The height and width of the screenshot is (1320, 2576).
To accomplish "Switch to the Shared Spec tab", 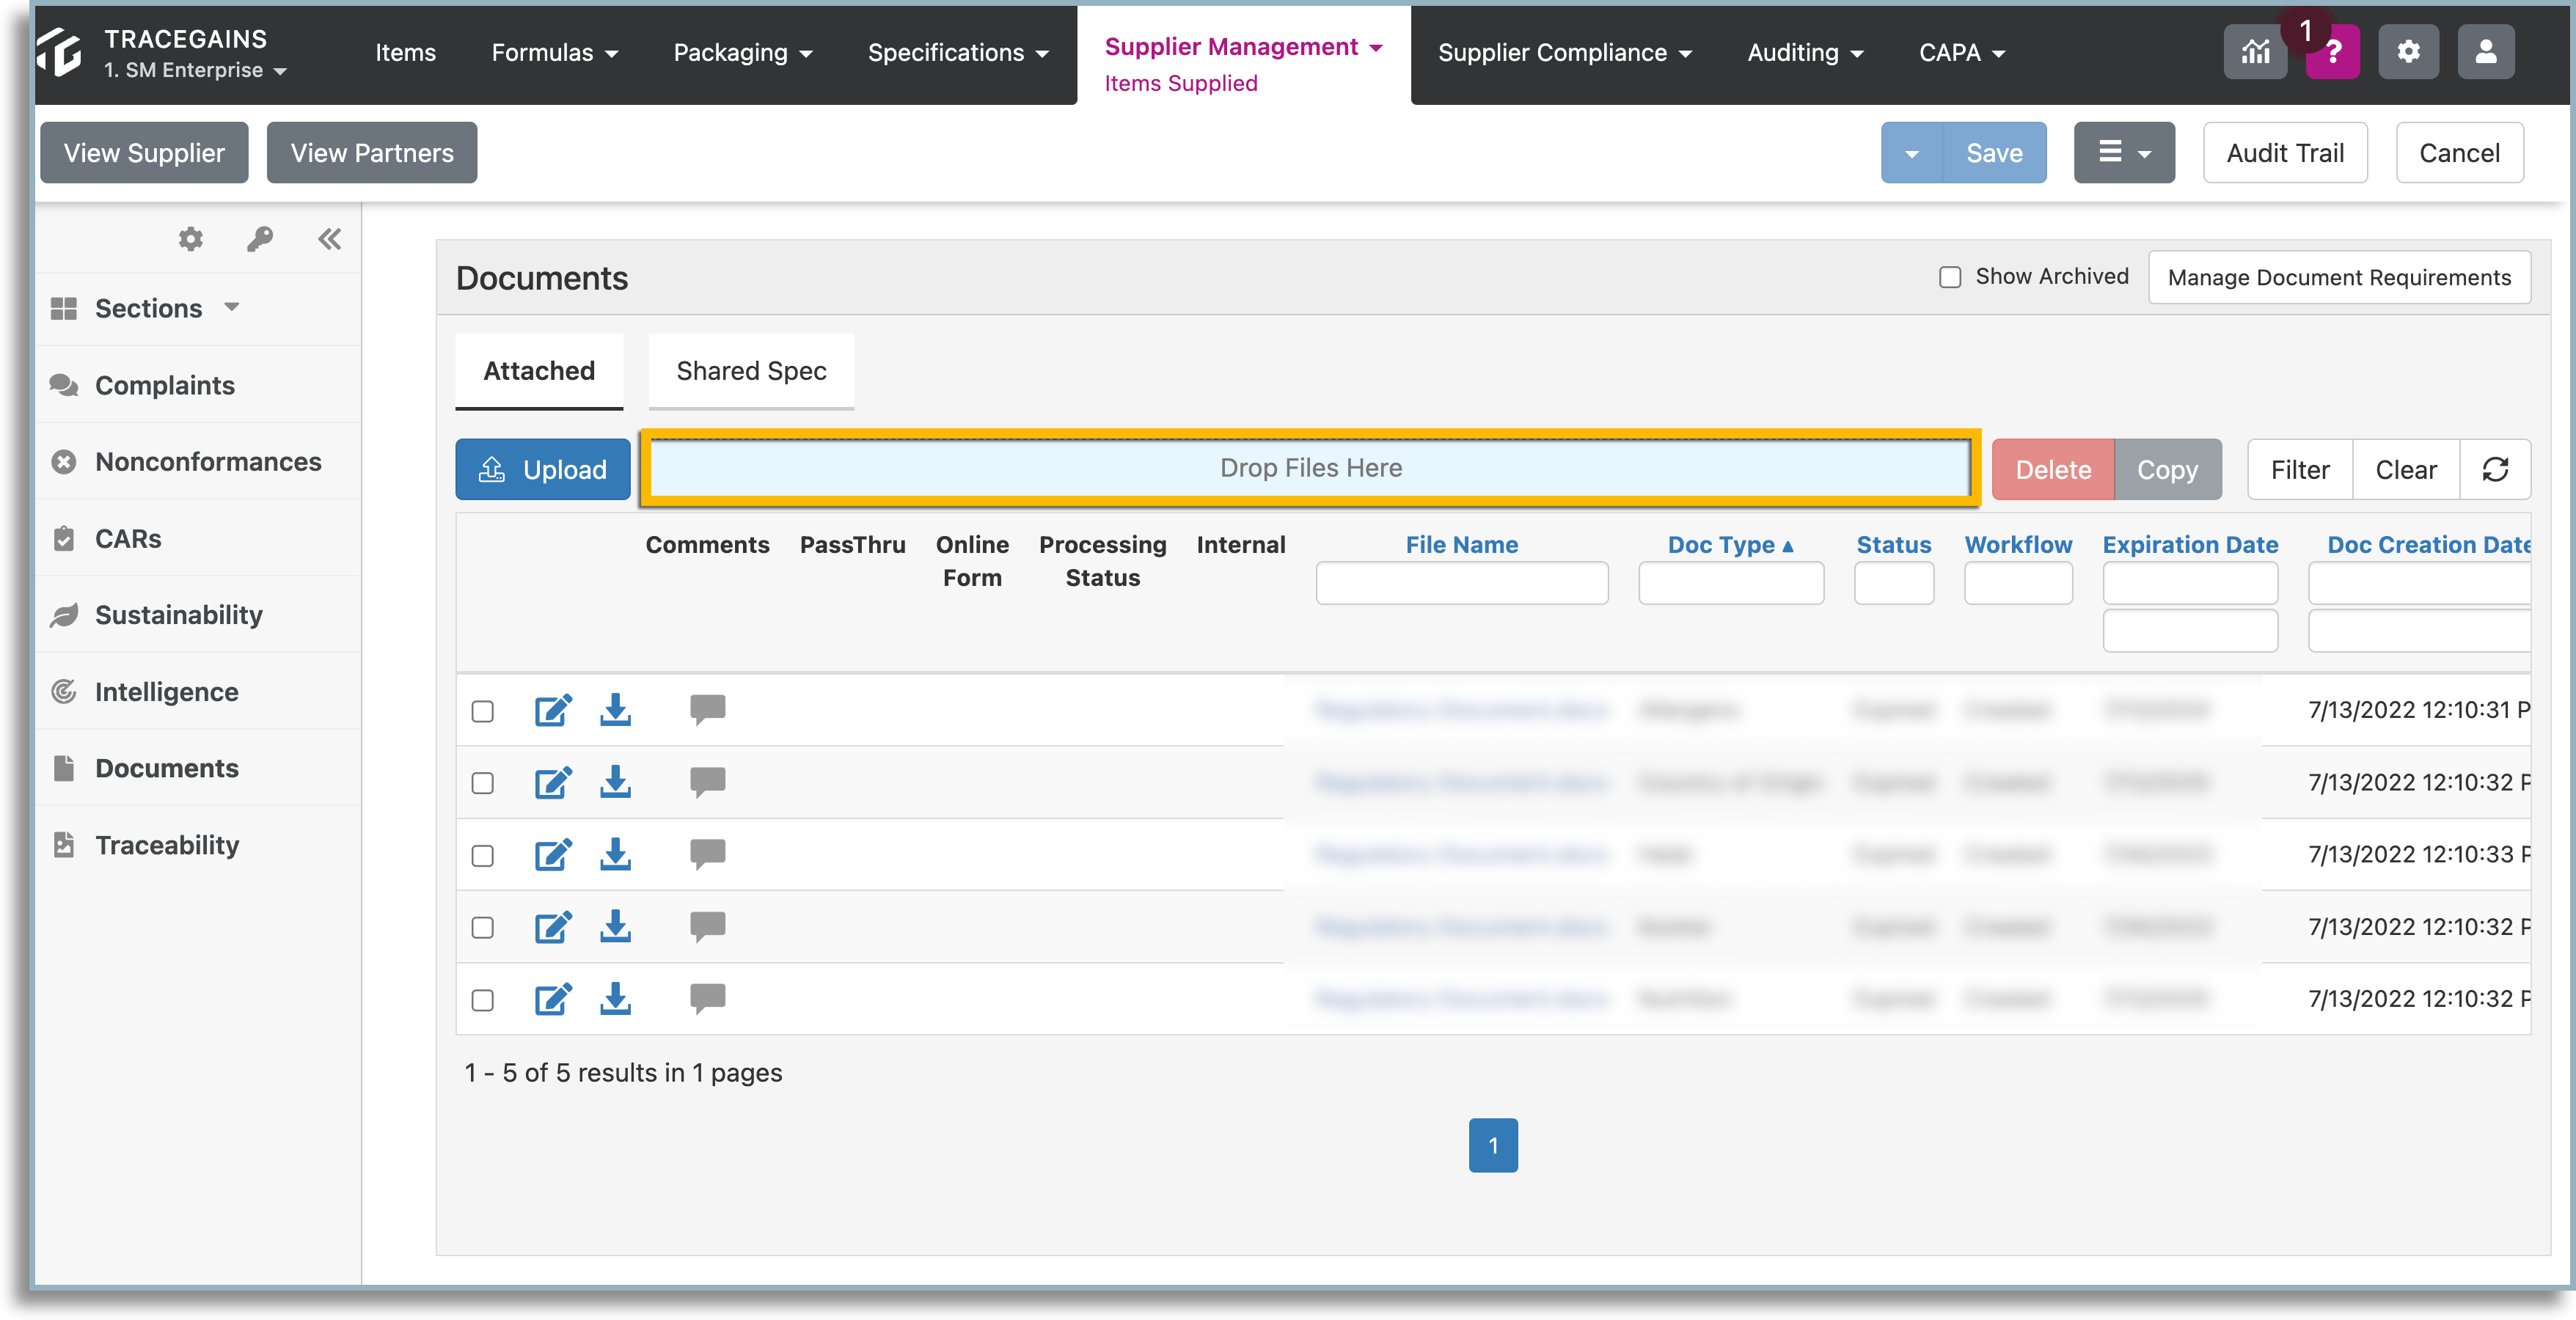I will (751, 371).
